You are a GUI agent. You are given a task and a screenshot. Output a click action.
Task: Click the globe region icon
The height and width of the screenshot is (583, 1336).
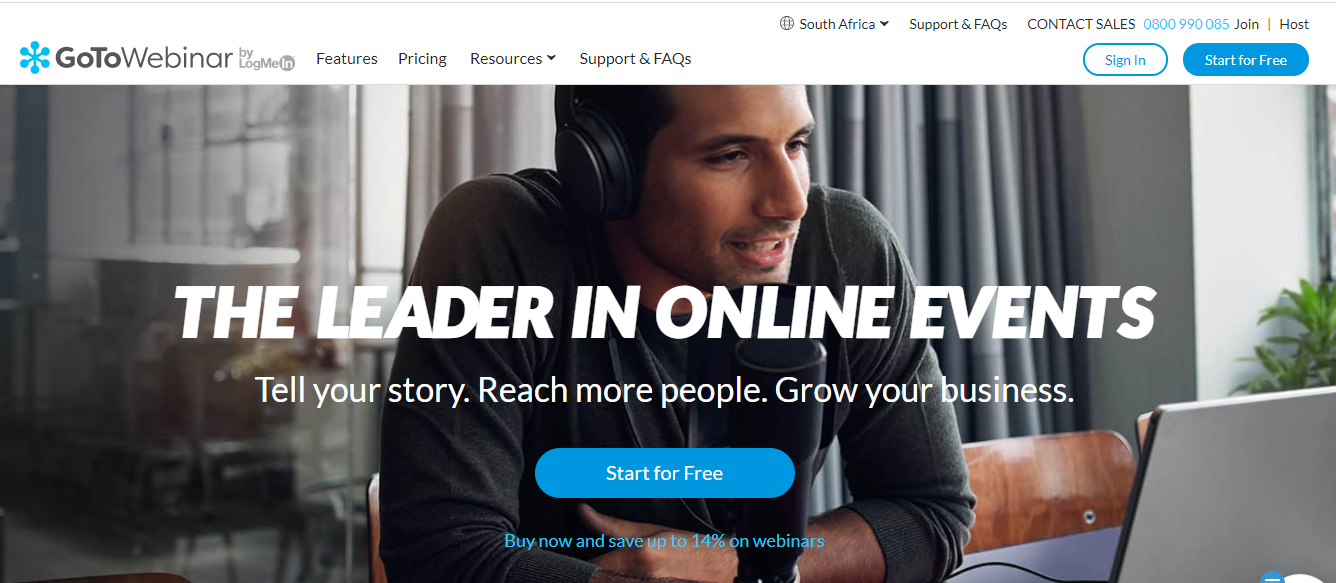click(x=787, y=24)
